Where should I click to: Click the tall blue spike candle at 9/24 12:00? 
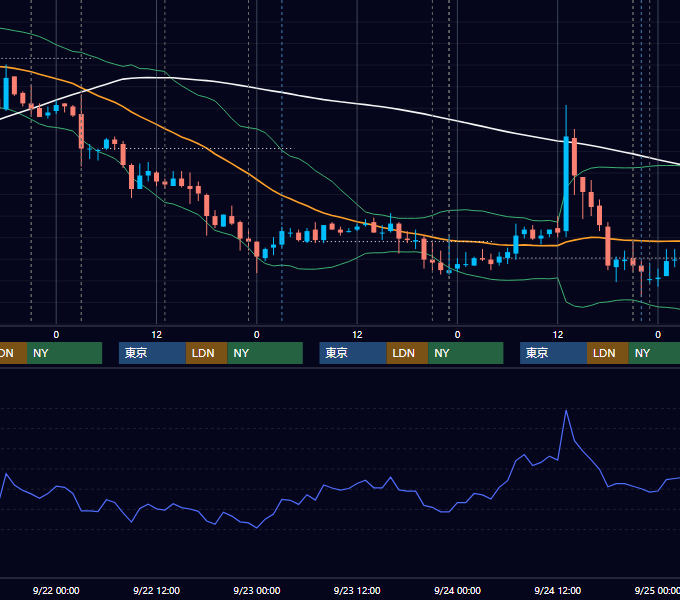(566, 184)
